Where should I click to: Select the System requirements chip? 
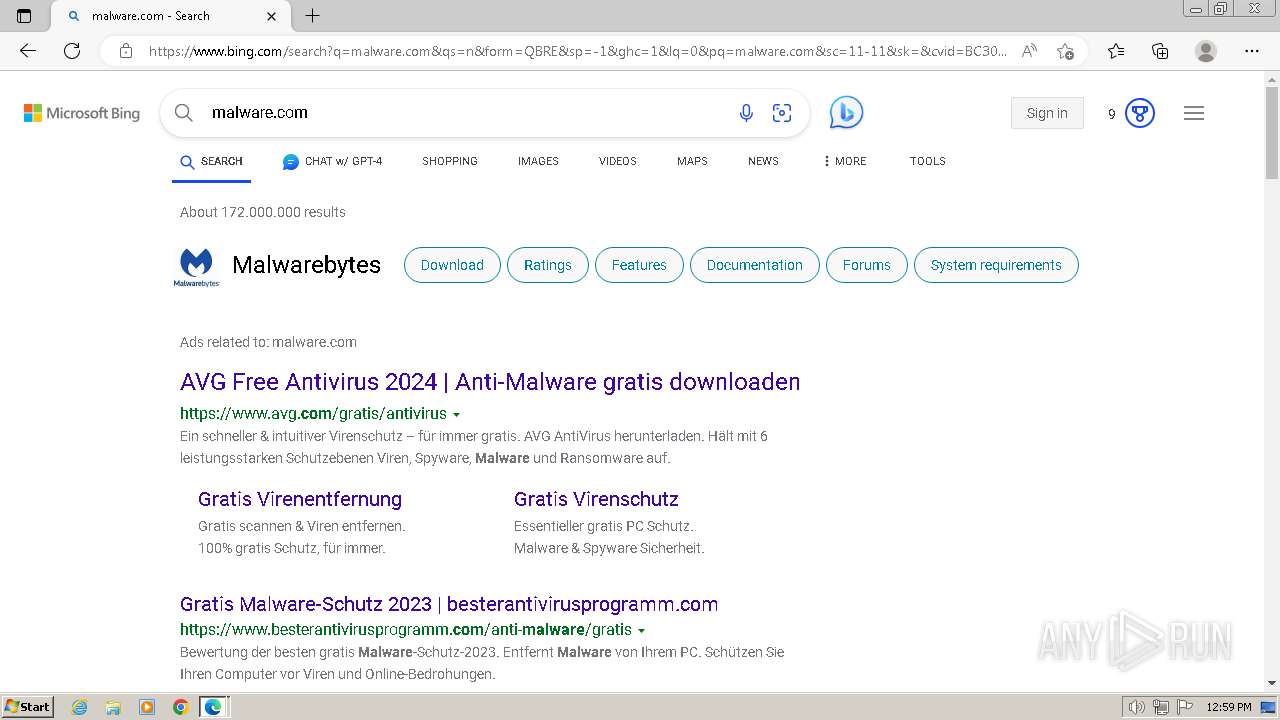tap(996, 265)
